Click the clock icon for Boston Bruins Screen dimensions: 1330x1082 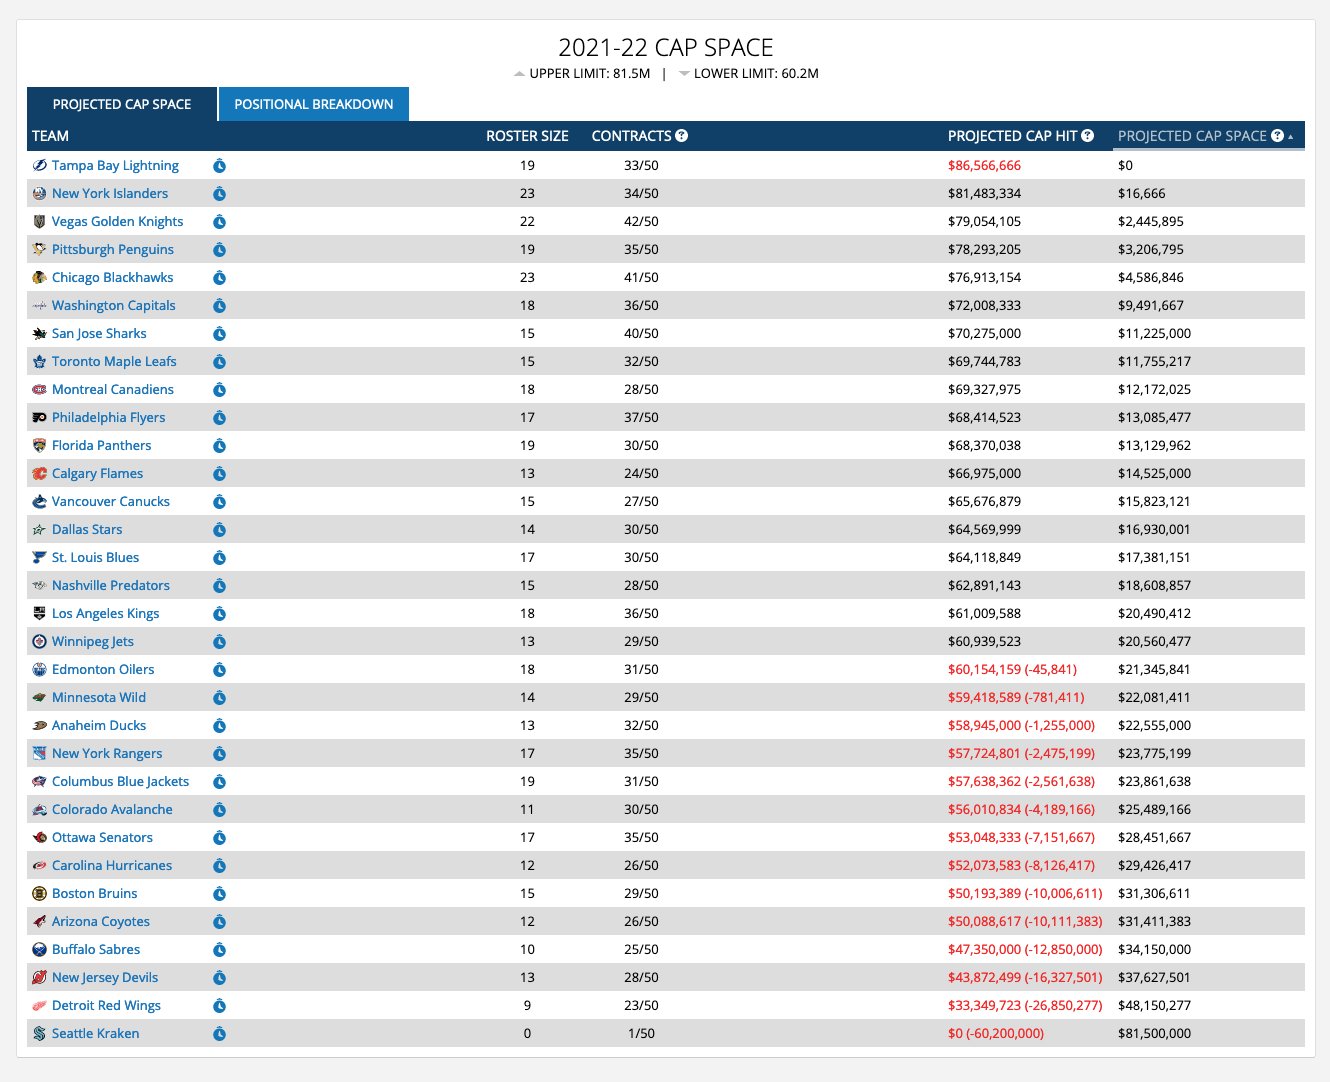pos(219,894)
